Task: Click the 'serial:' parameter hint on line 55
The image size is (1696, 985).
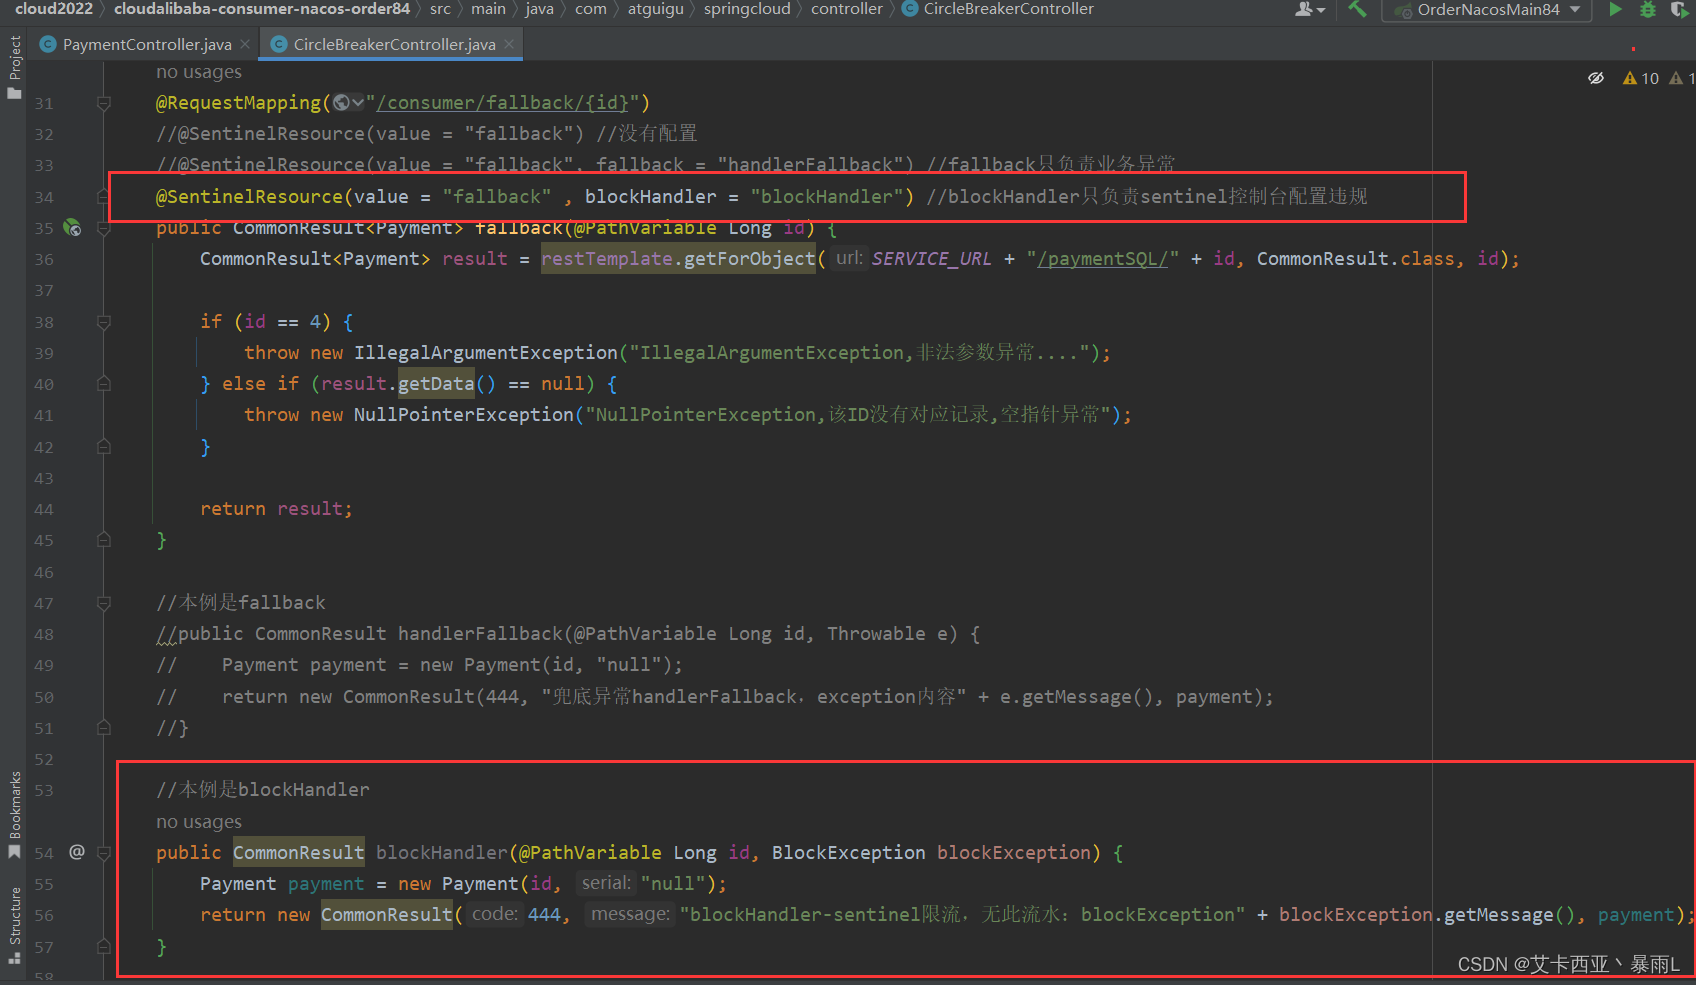Action: point(606,883)
